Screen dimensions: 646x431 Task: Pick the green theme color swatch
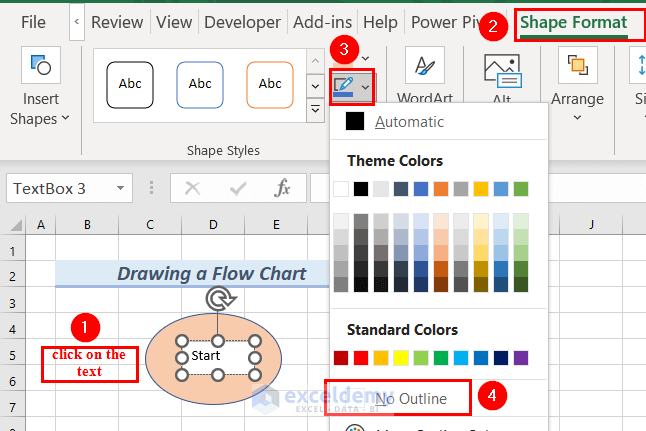[x=521, y=189]
